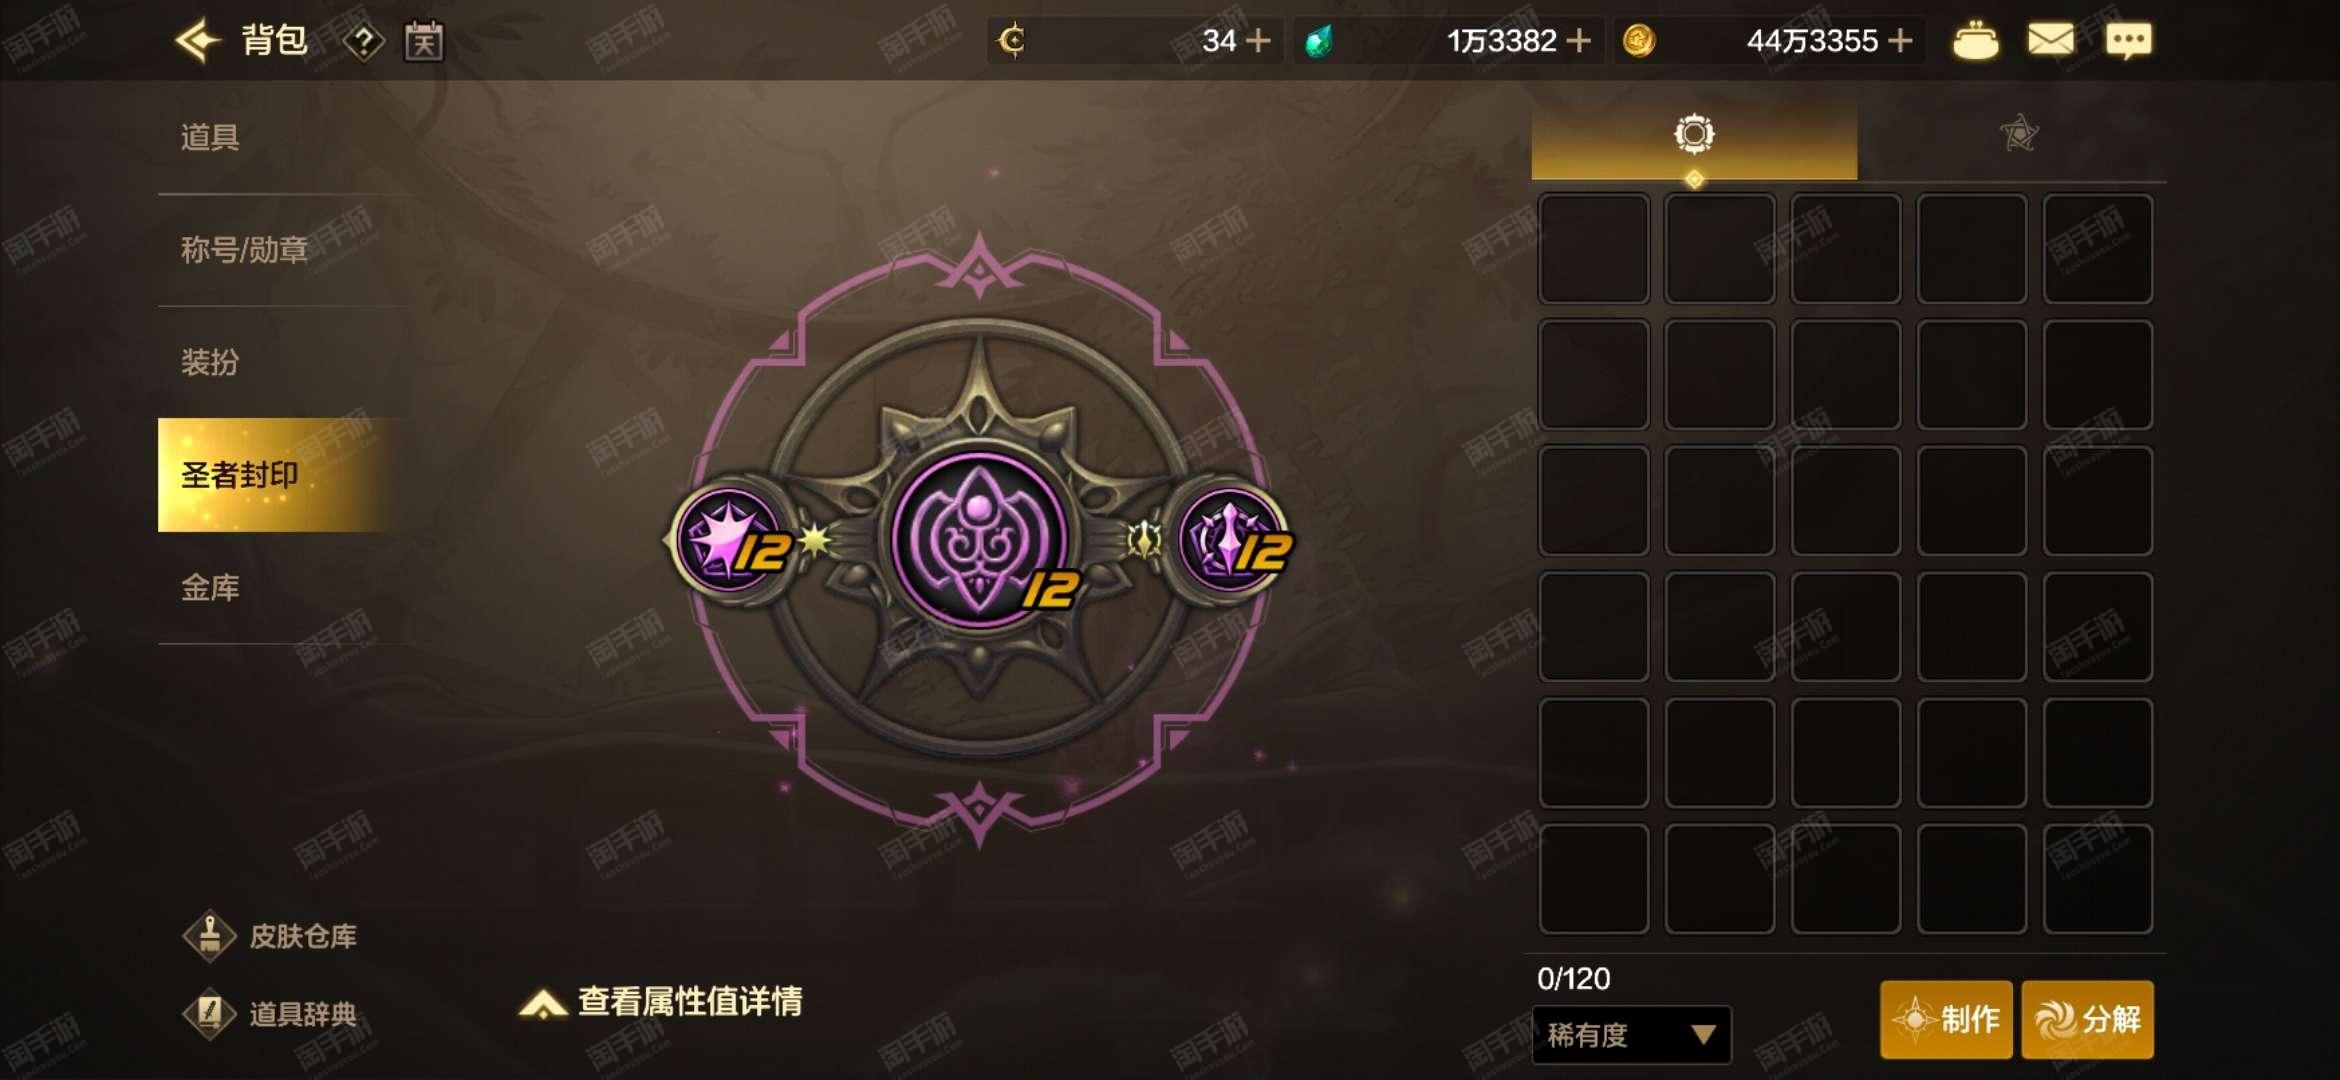Add green gems with plus button

click(1578, 41)
